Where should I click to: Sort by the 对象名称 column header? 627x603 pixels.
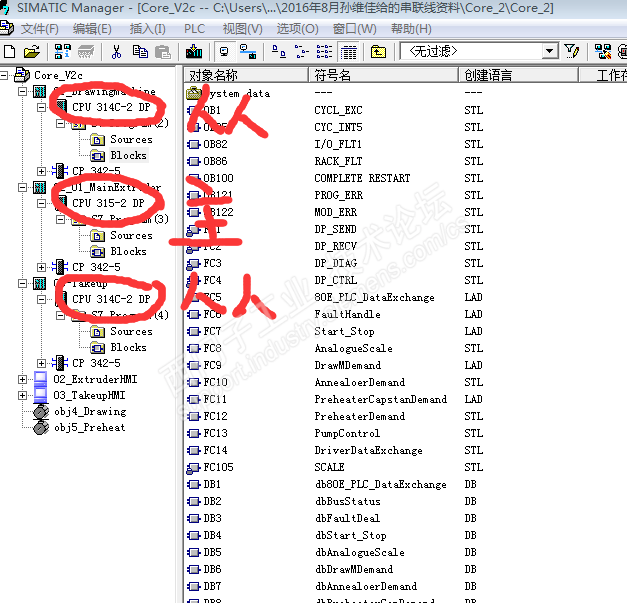coord(246,75)
